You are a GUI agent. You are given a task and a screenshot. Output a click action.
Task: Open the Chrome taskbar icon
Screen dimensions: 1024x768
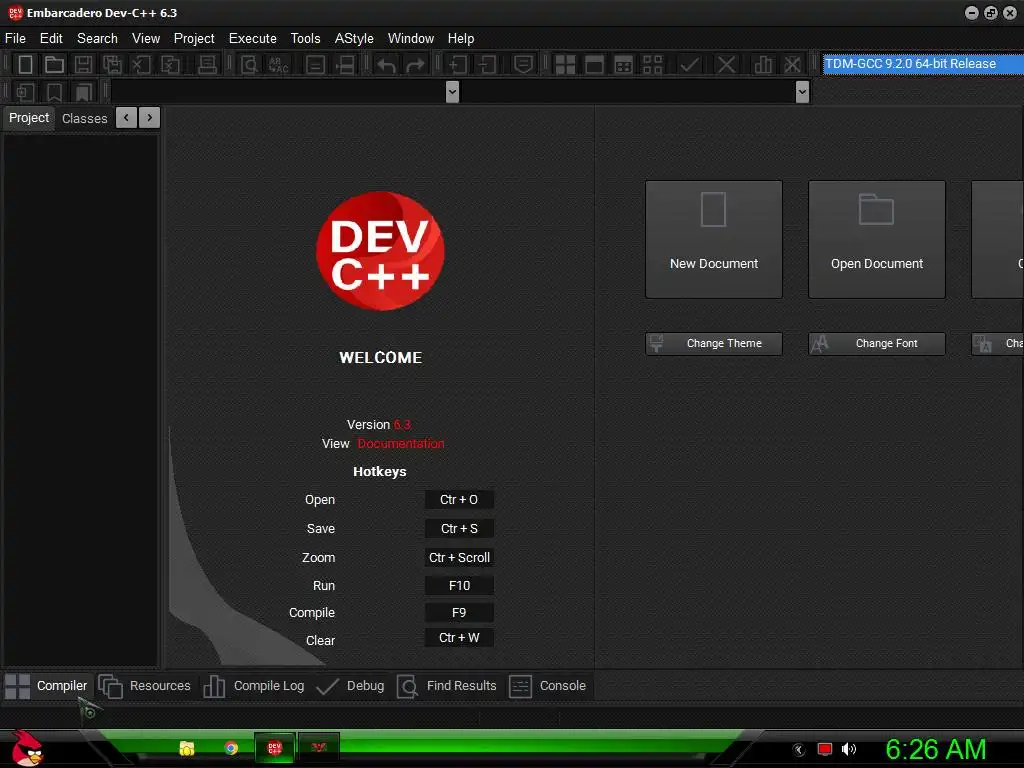point(231,748)
